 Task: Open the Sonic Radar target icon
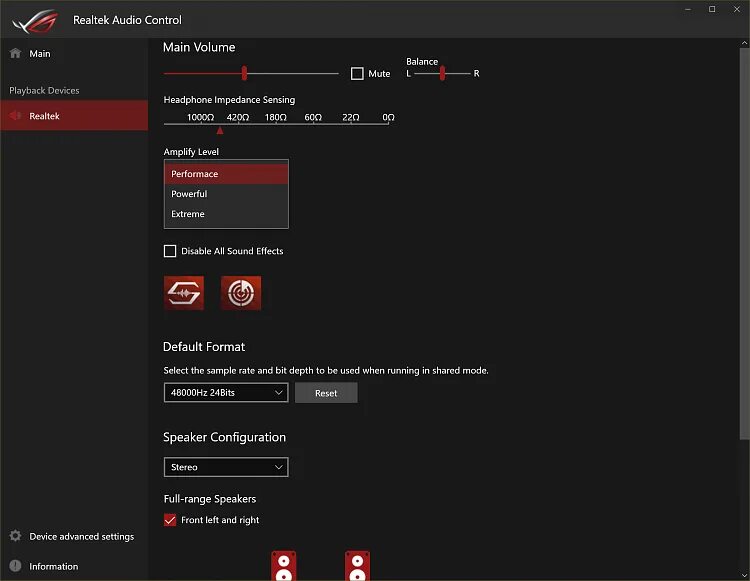pyautogui.click(x=241, y=293)
